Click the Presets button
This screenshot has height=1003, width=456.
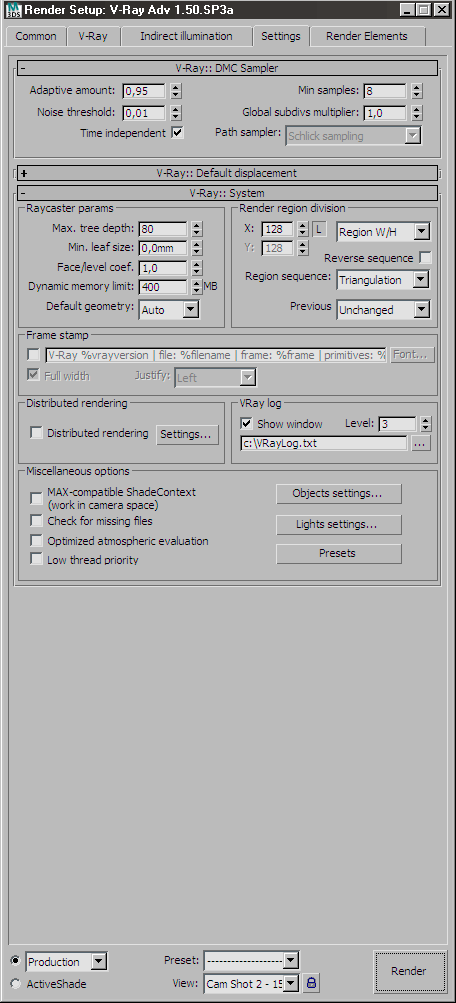pyautogui.click(x=338, y=553)
